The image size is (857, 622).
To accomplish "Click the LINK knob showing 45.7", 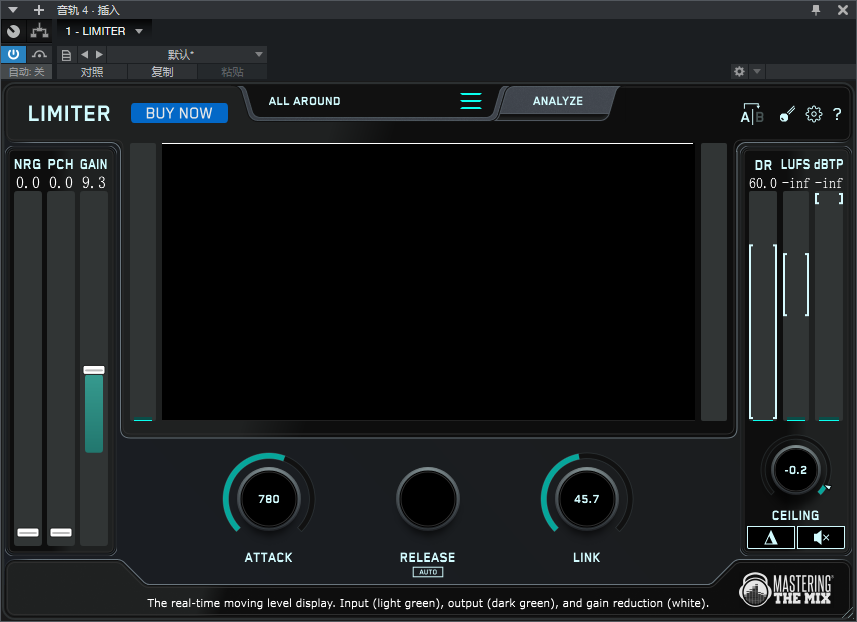I will pos(586,498).
